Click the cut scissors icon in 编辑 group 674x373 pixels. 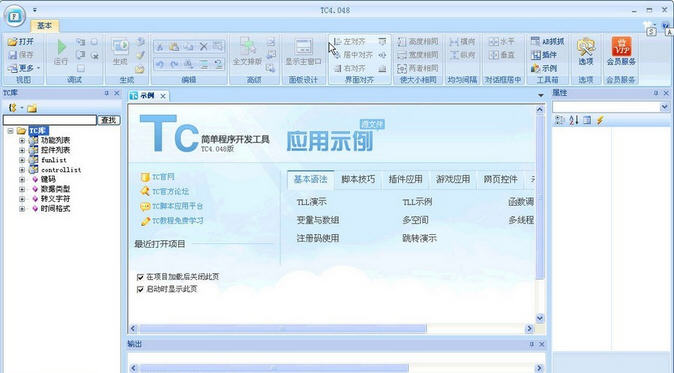point(159,47)
